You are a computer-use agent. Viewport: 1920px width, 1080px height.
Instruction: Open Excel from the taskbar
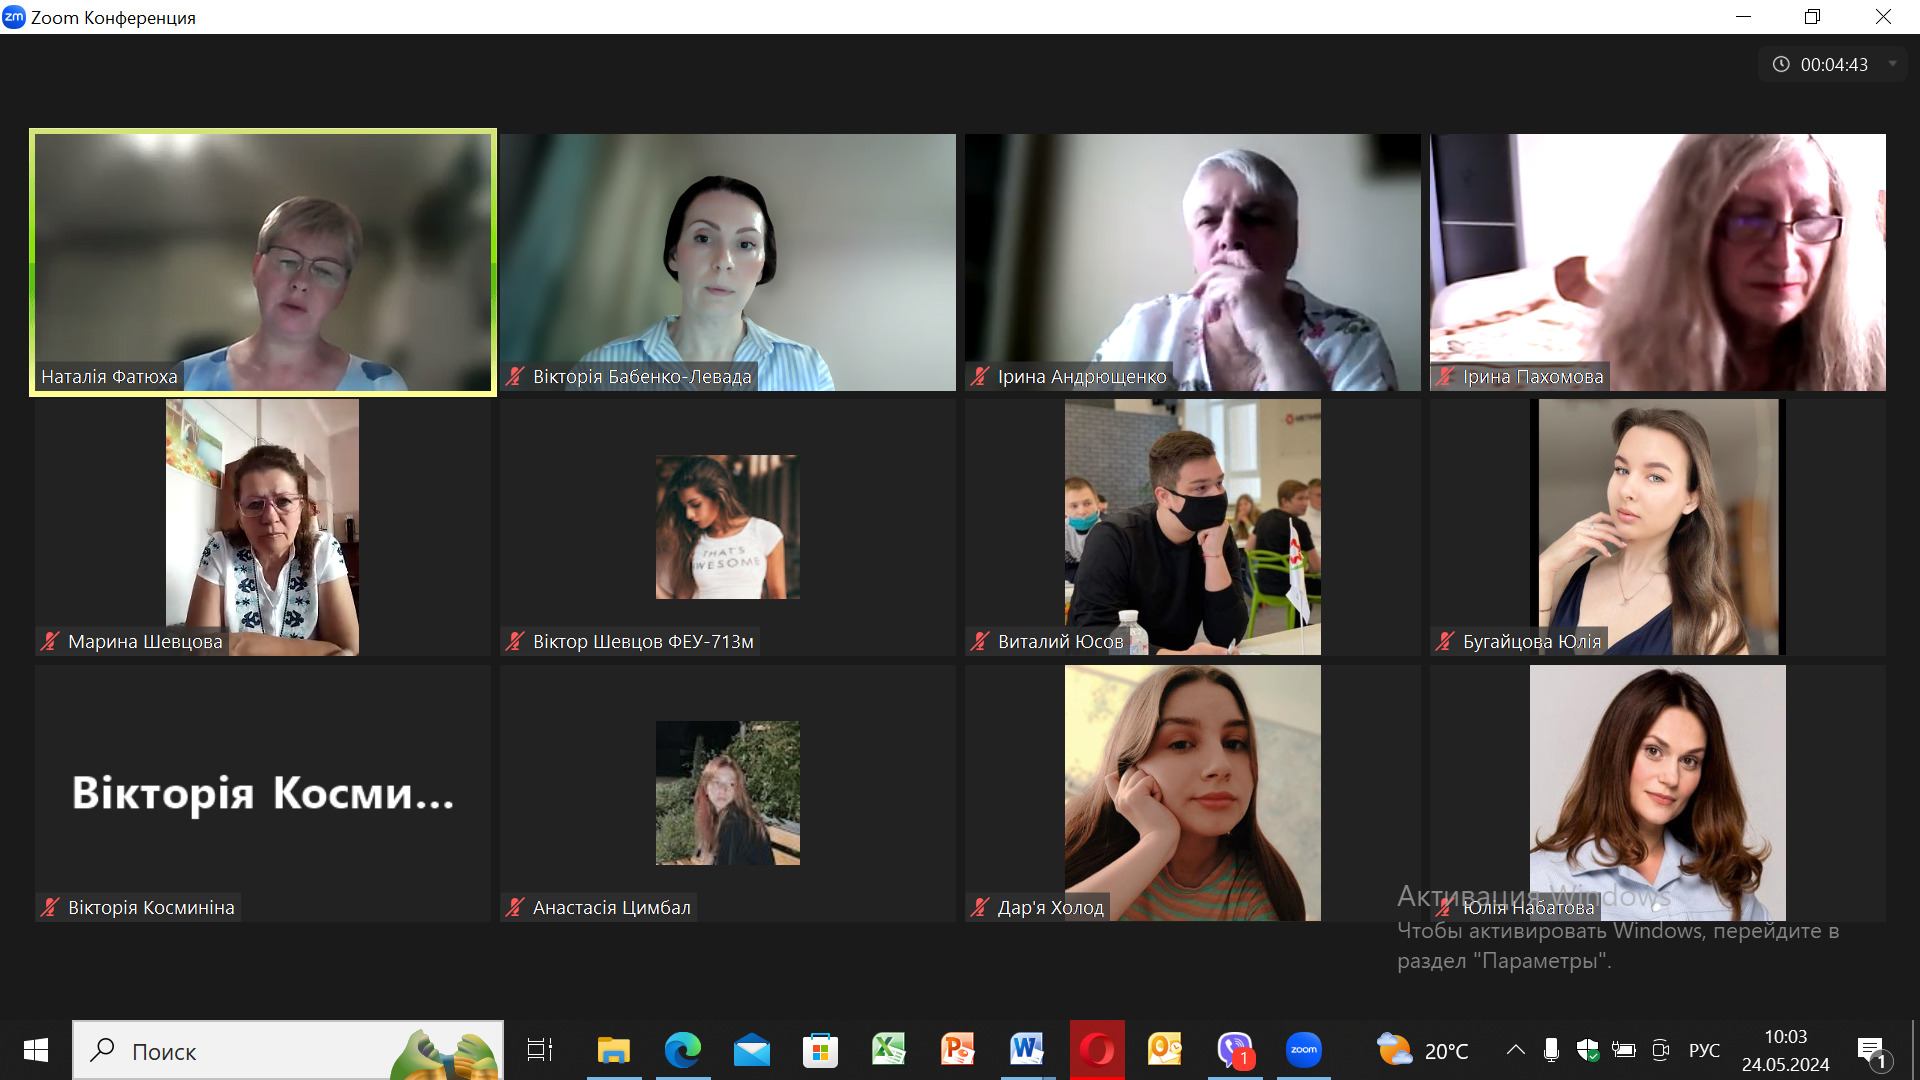point(888,1050)
